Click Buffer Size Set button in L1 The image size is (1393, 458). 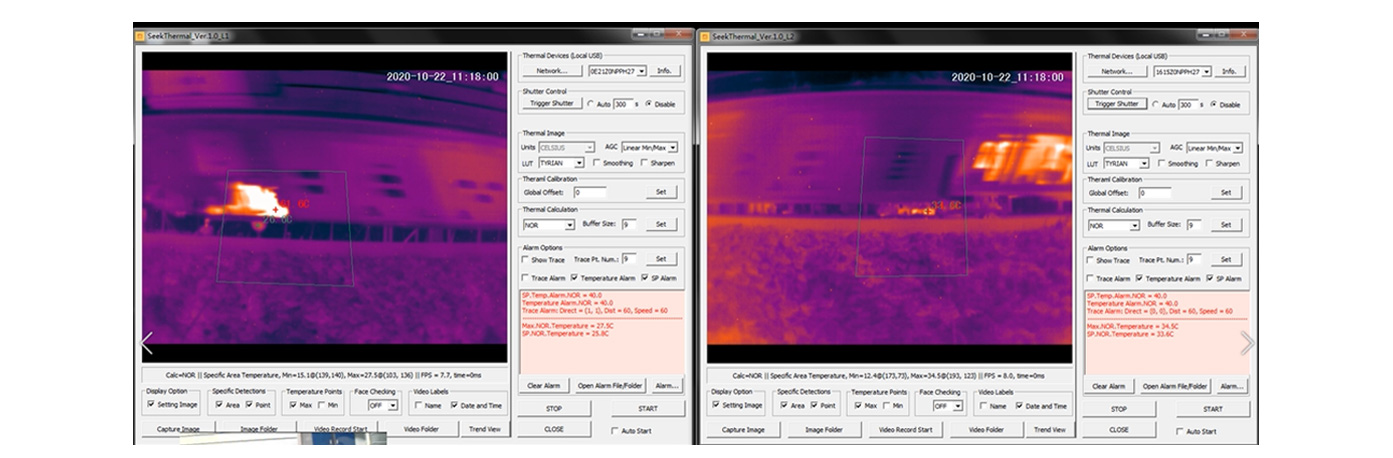(660, 224)
